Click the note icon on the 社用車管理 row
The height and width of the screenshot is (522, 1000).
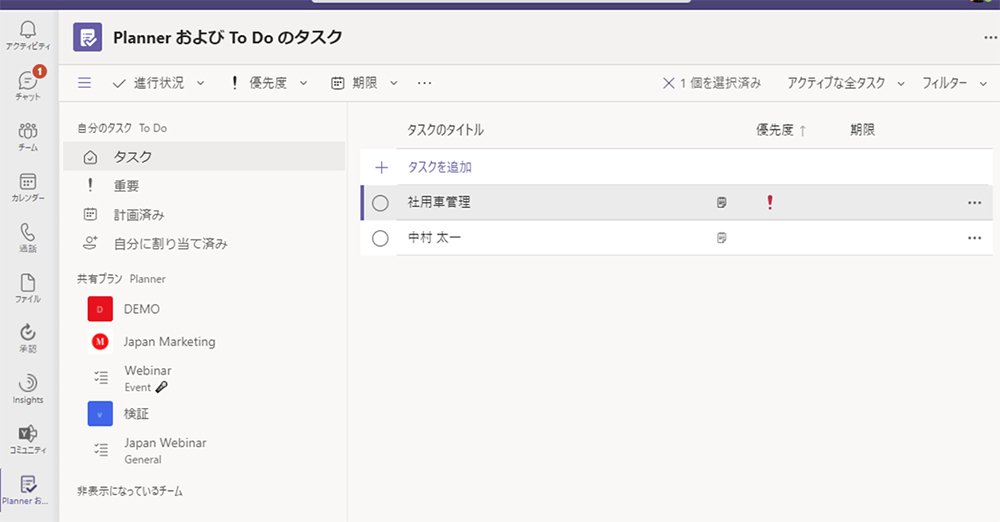click(721, 202)
